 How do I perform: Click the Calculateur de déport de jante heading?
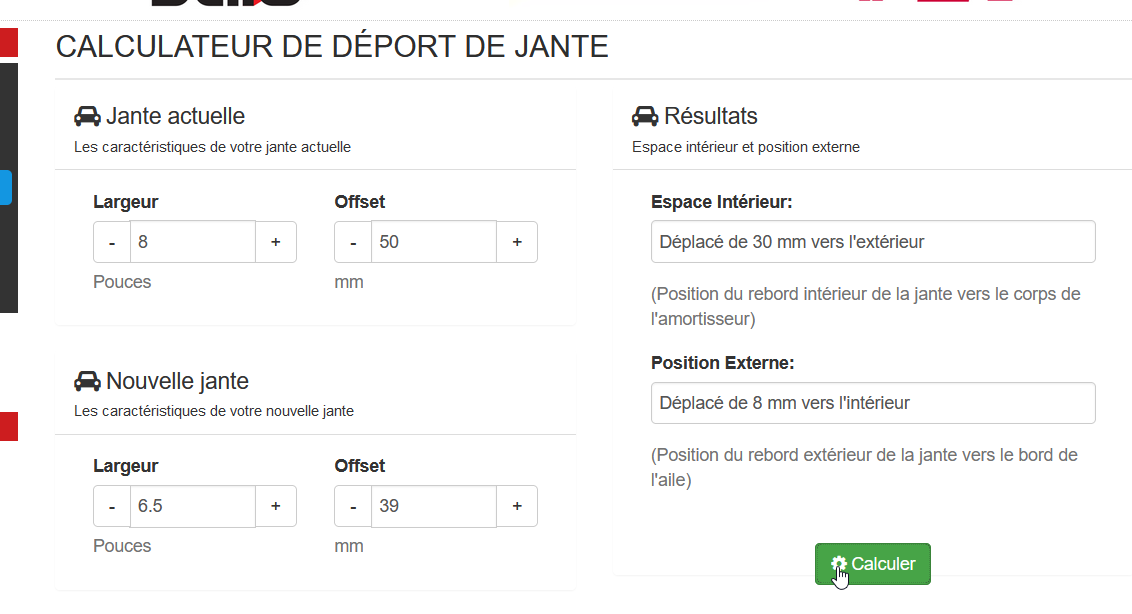click(x=332, y=47)
